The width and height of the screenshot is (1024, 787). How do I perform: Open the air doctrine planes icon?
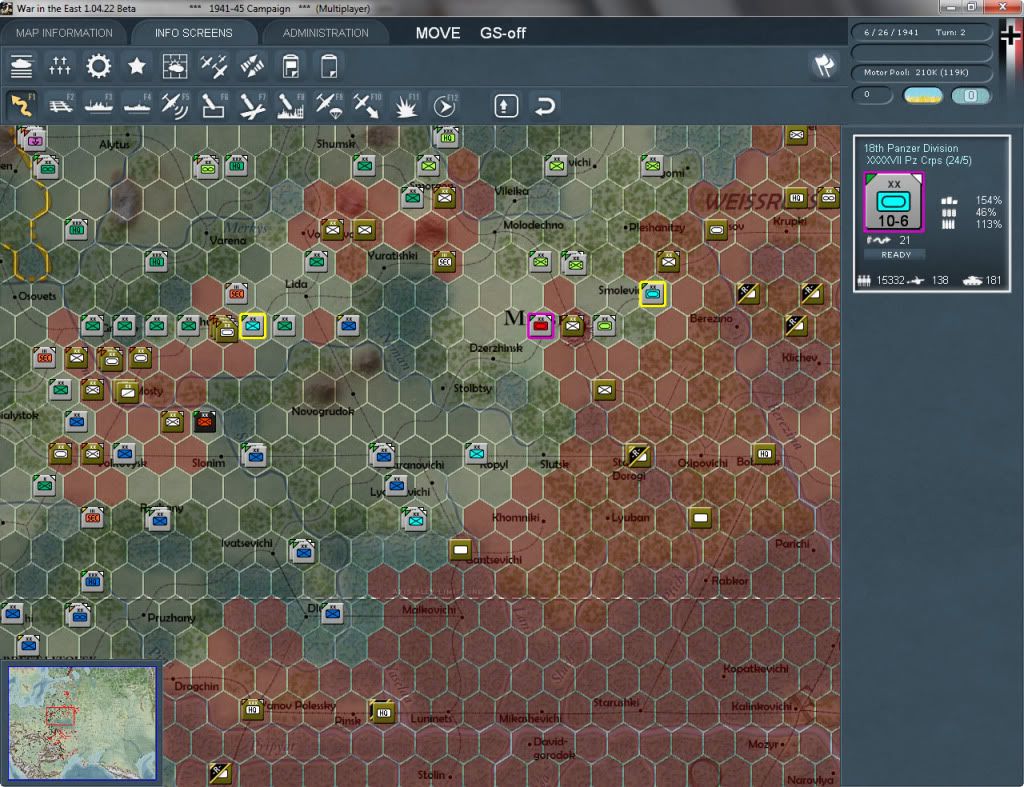tap(214, 66)
